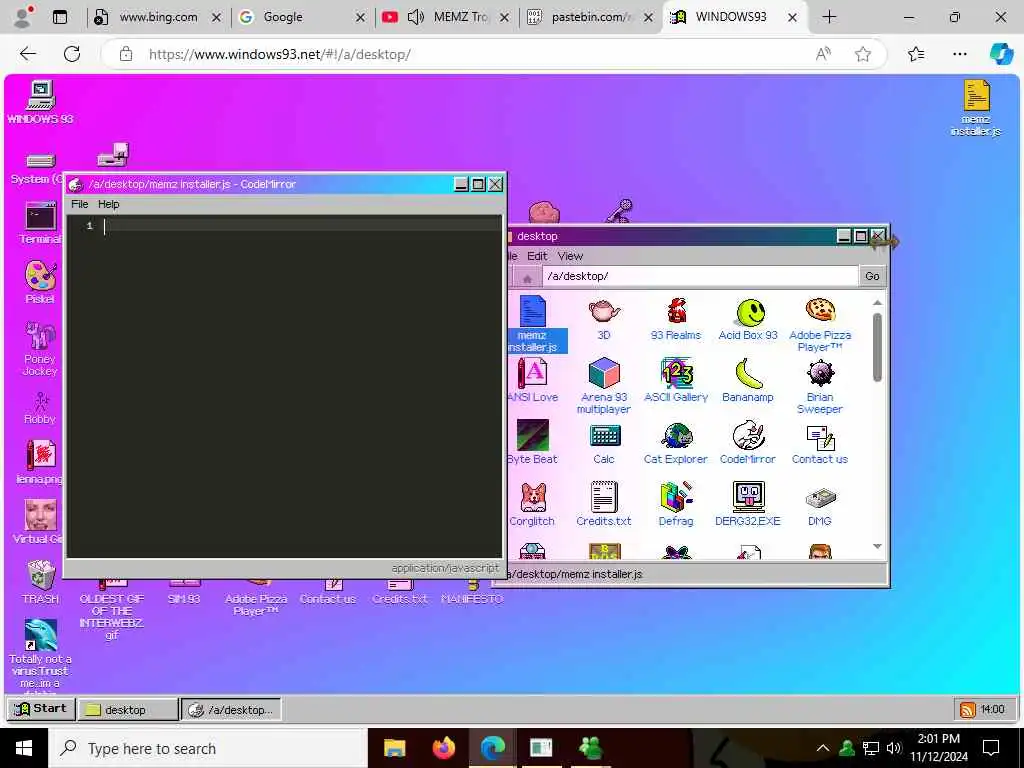The width and height of the screenshot is (1024, 768).
Task: Open the Robby desktop icon
Action: coord(40,408)
